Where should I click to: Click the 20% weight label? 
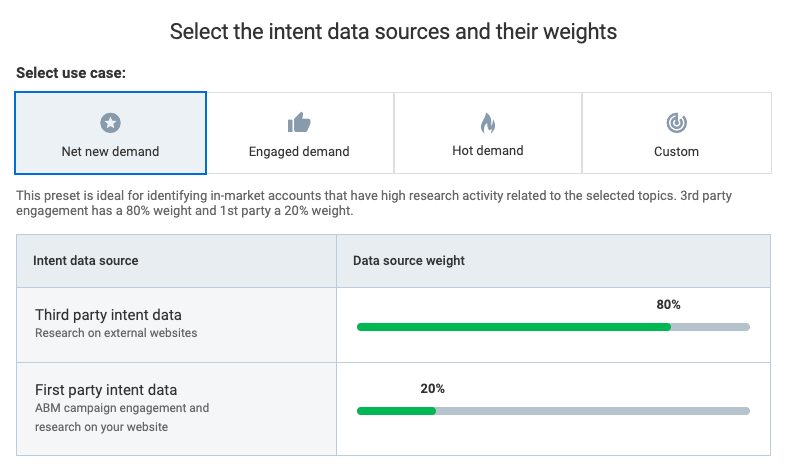[432, 388]
